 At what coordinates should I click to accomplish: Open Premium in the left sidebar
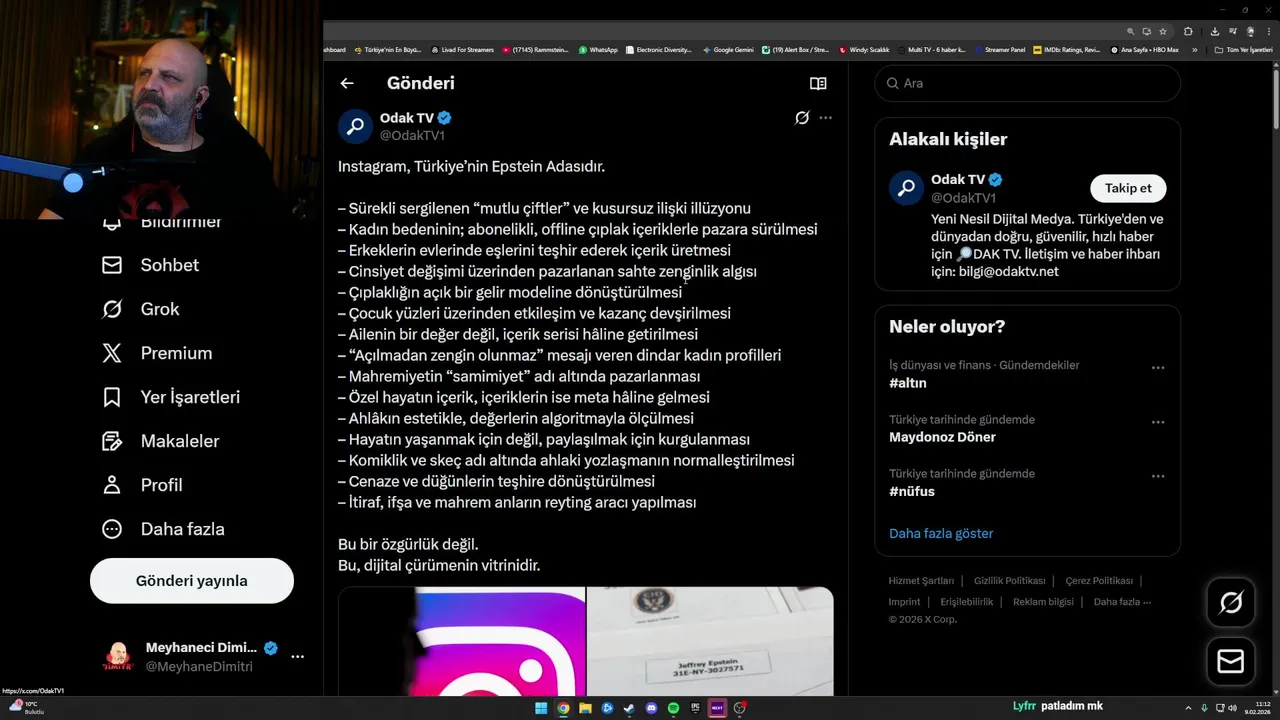[157, 353]
